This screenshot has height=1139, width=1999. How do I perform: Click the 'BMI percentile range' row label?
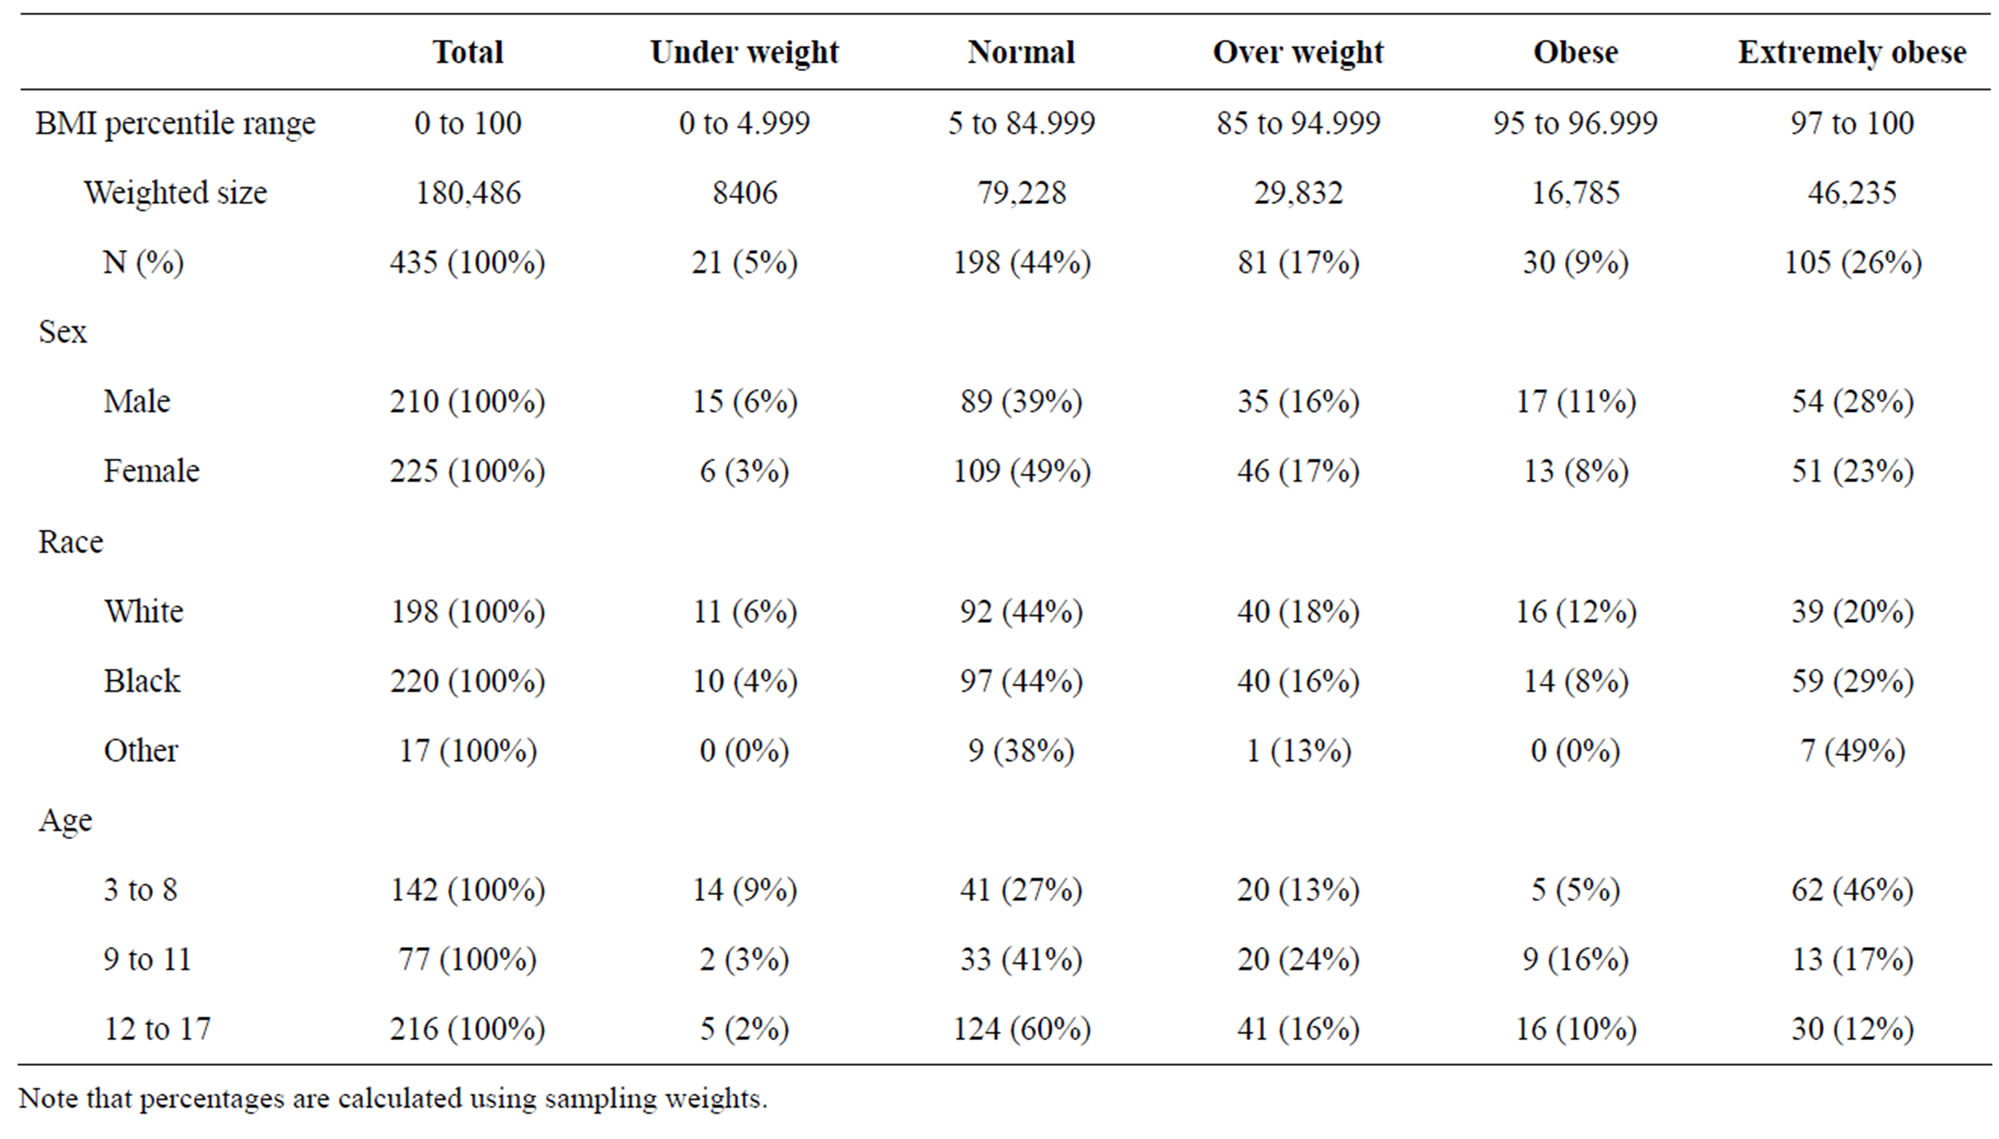click(175, 123)
